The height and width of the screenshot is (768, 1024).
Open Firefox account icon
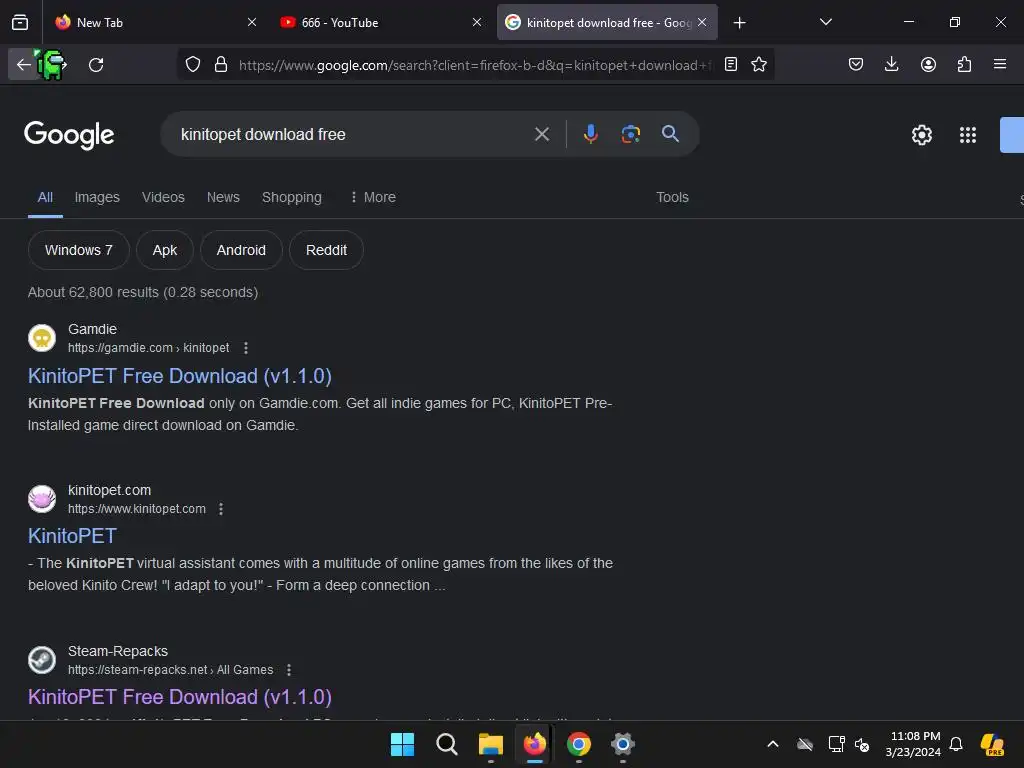(928, 64)
